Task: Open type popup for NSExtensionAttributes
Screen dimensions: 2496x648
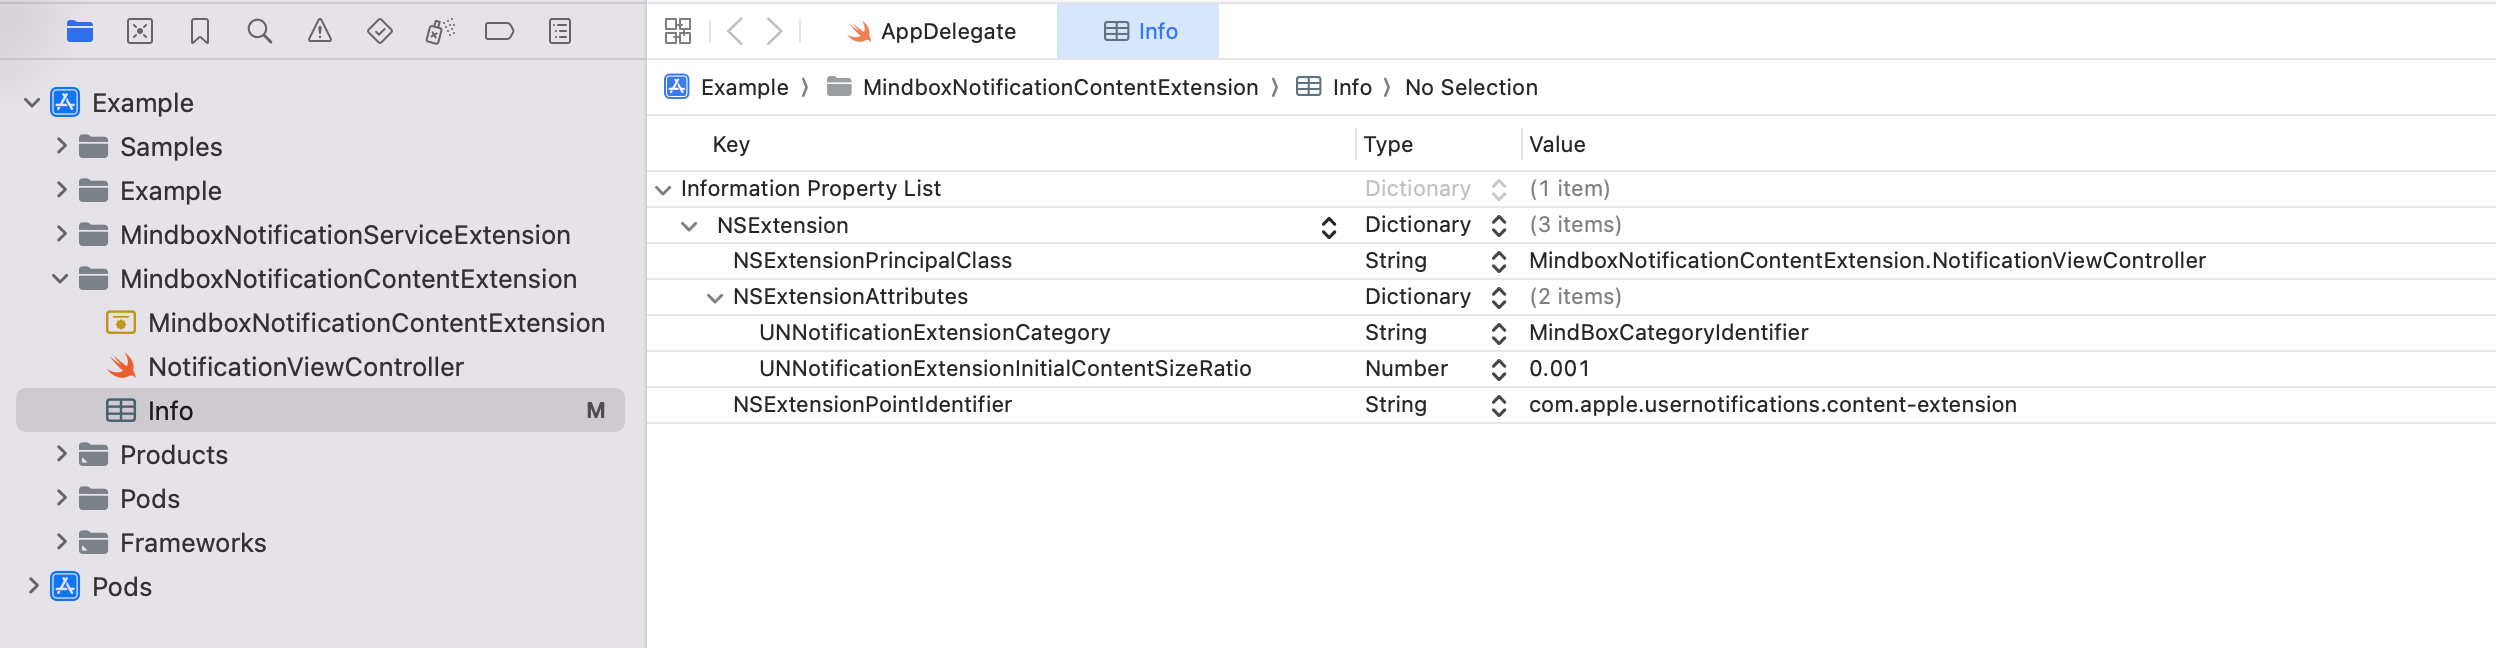Action: tap(1499, 298)
